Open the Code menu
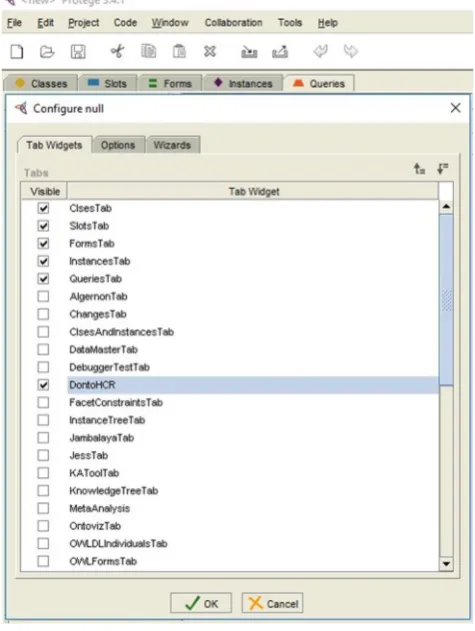The height and width of the screenshot is (631, 475). coord(125,23)
